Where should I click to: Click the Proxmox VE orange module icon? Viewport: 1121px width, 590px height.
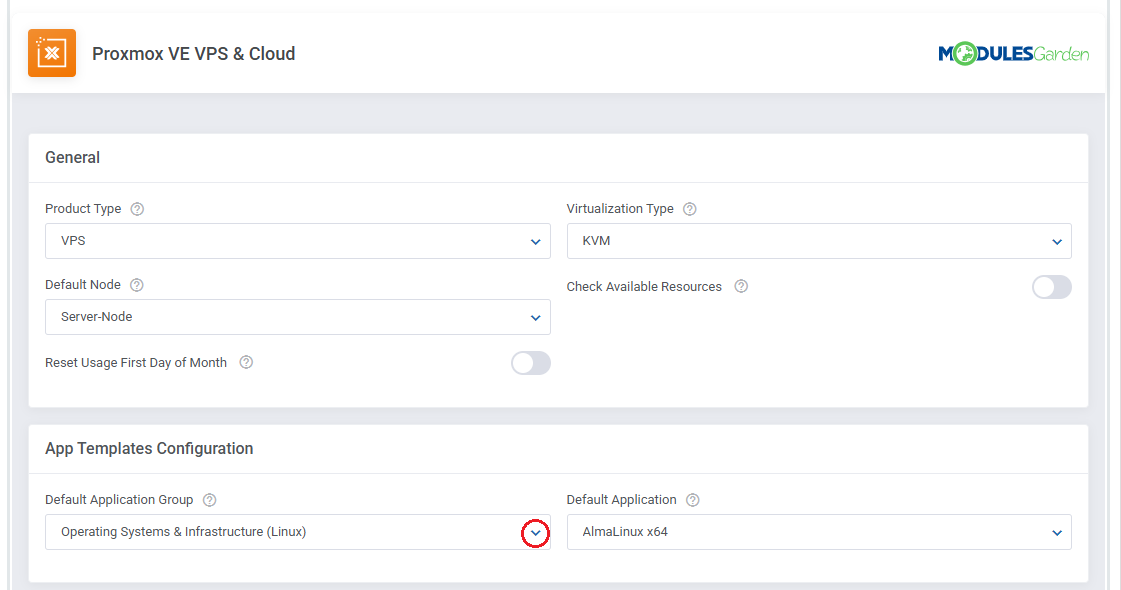point(52,53)
